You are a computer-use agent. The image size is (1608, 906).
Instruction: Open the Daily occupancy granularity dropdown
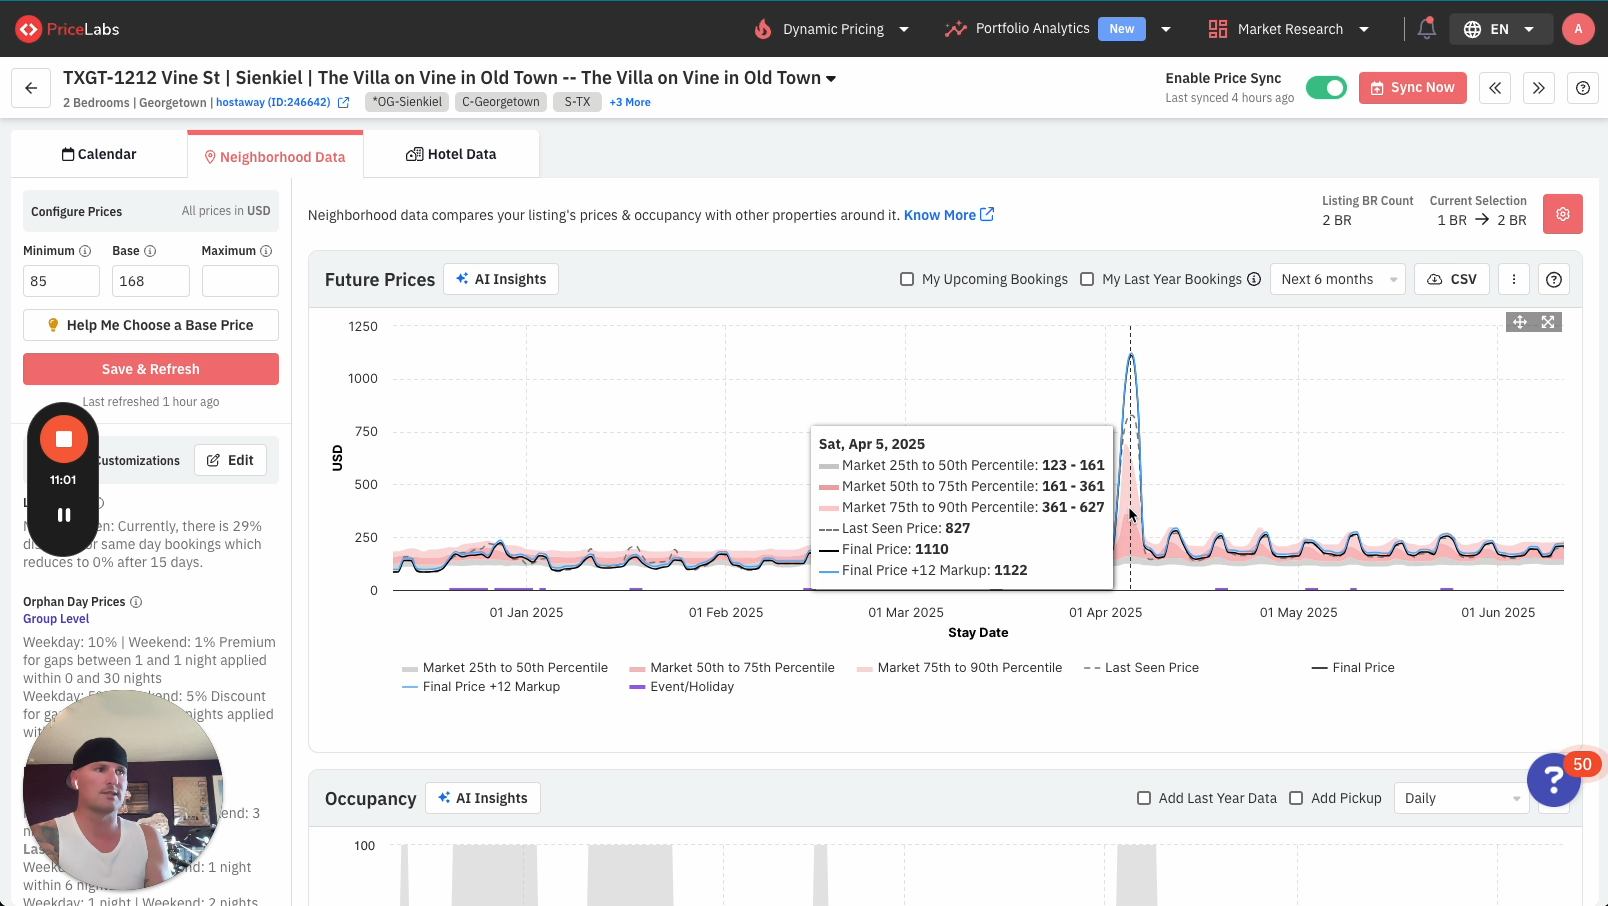[x=1461, y=798]
